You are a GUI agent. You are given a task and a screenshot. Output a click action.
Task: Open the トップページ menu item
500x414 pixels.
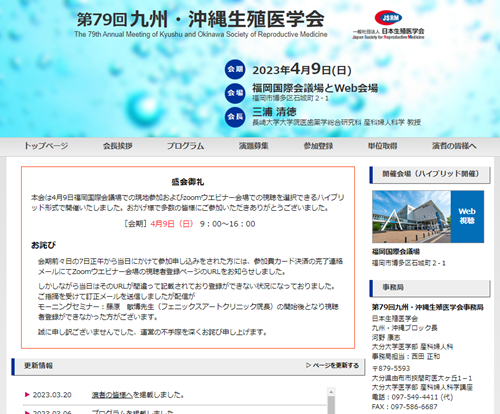pyautogui.click(x=46, y=146)
